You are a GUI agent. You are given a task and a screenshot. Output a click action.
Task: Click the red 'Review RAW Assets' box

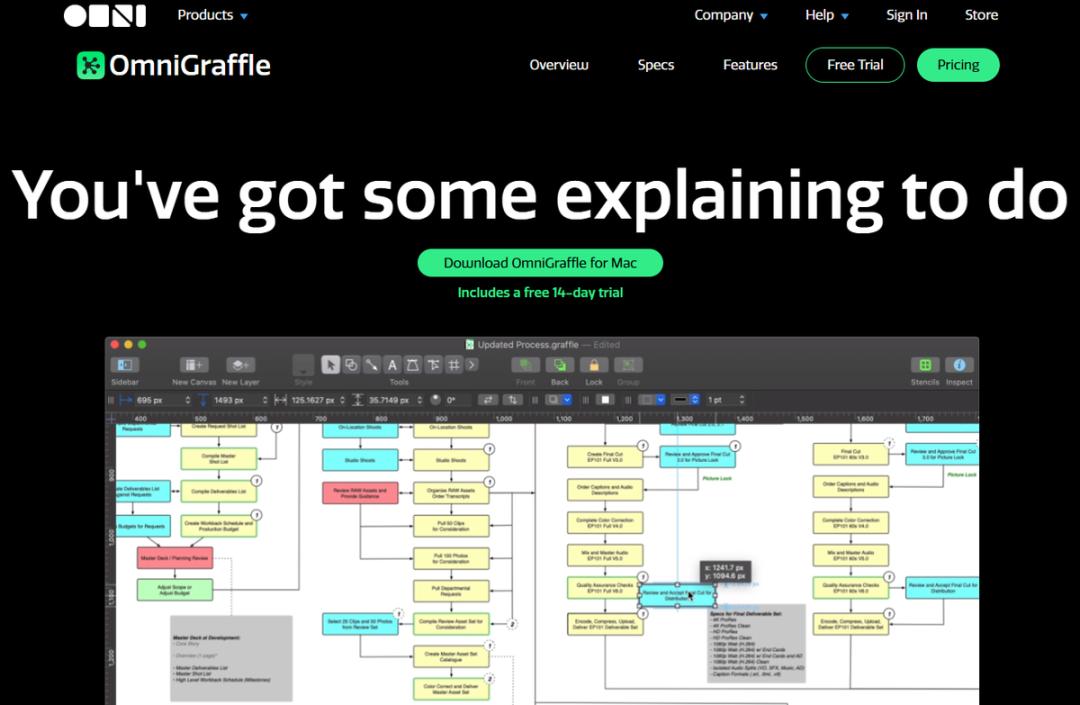(x=360, y=492)
